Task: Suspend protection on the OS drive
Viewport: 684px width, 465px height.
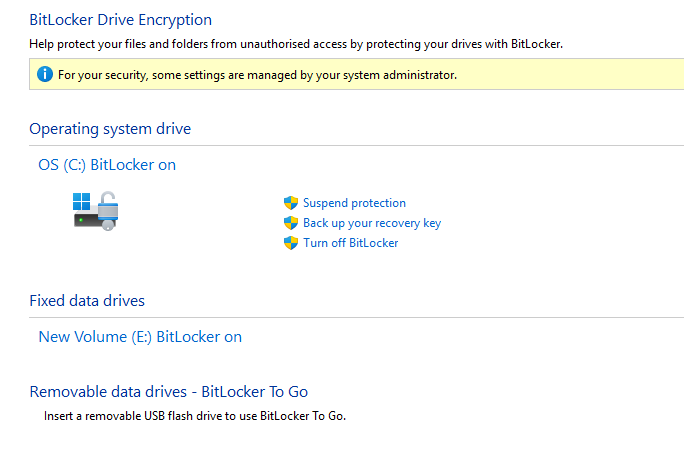Action: (354, 203)
